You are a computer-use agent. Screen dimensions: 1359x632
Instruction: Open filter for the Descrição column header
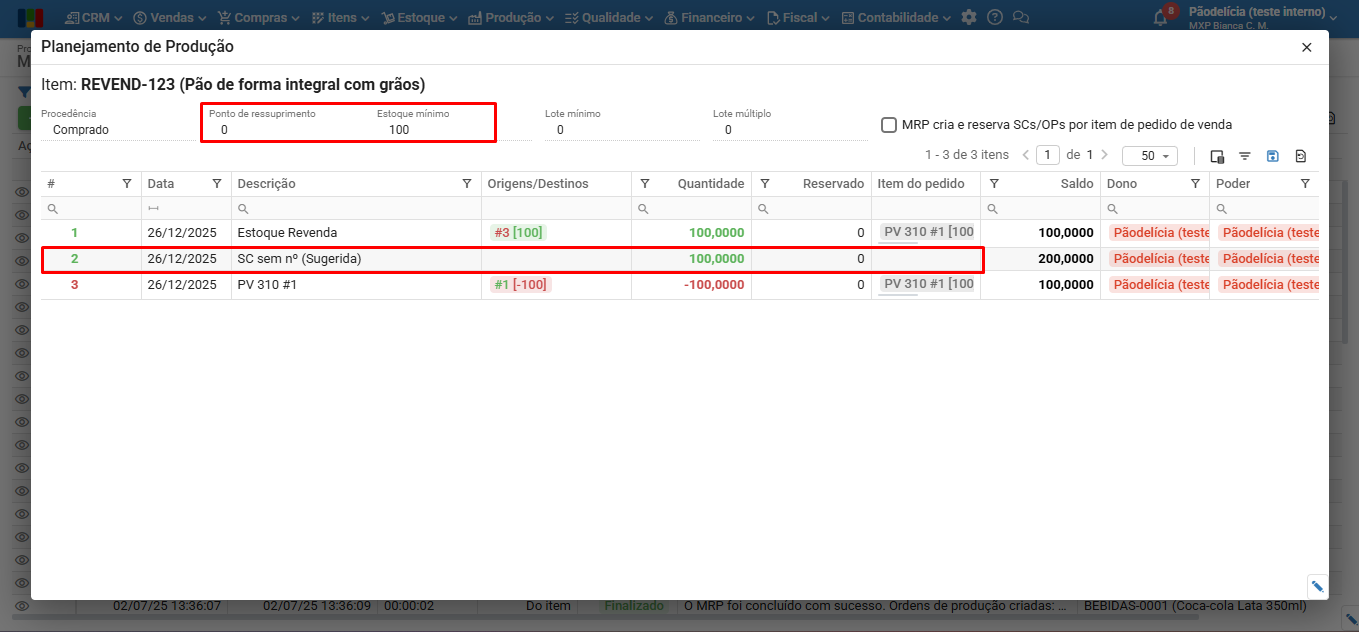point(467,184)
